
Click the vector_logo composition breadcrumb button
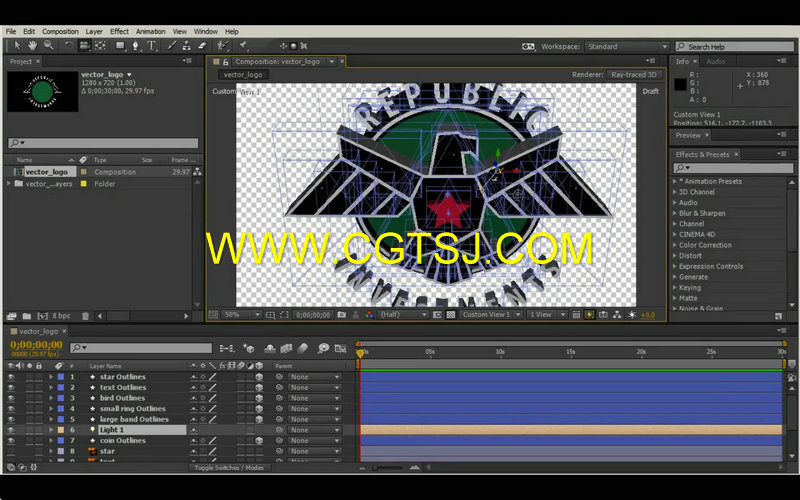tap(243, 75)
